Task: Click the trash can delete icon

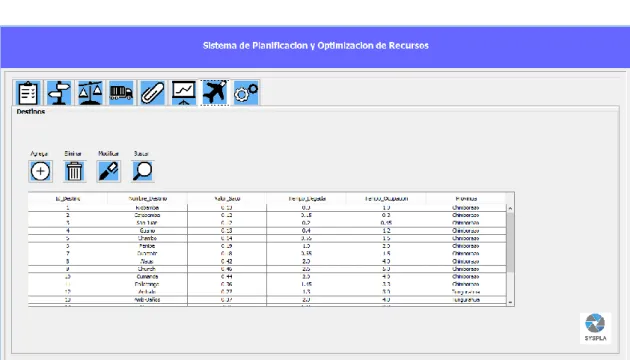Action: pyautogui.click(x=74, y=171)
